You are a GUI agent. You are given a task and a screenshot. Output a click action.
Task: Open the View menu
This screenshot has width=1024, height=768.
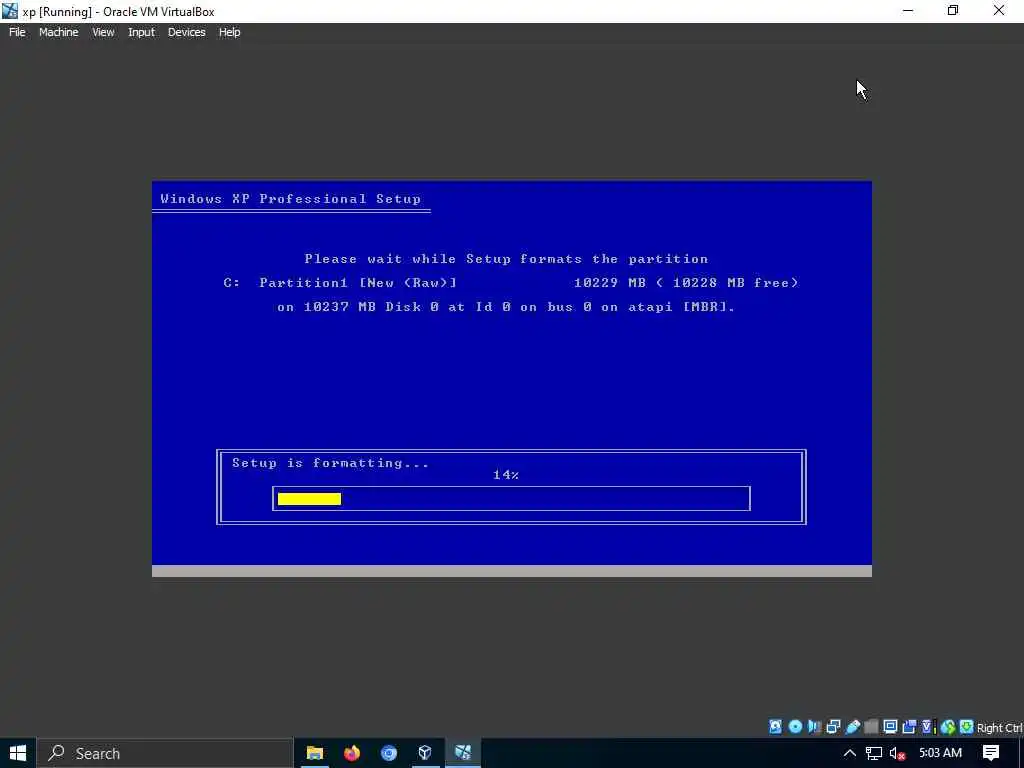click(103, 32)
